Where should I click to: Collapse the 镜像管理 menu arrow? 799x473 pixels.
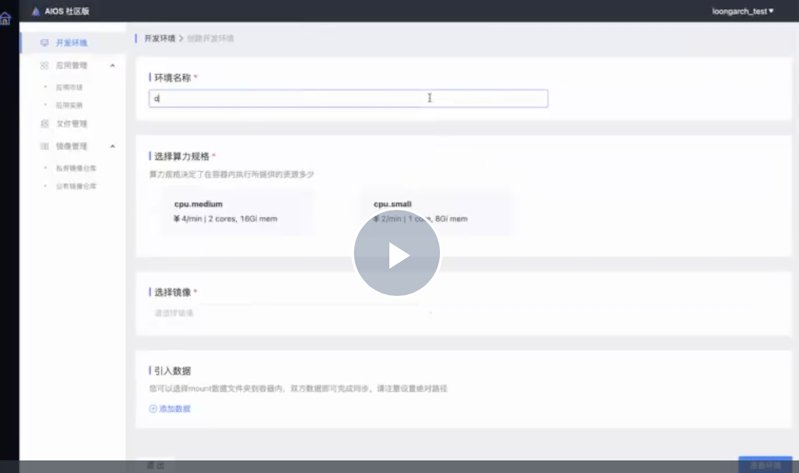[112, 146]
